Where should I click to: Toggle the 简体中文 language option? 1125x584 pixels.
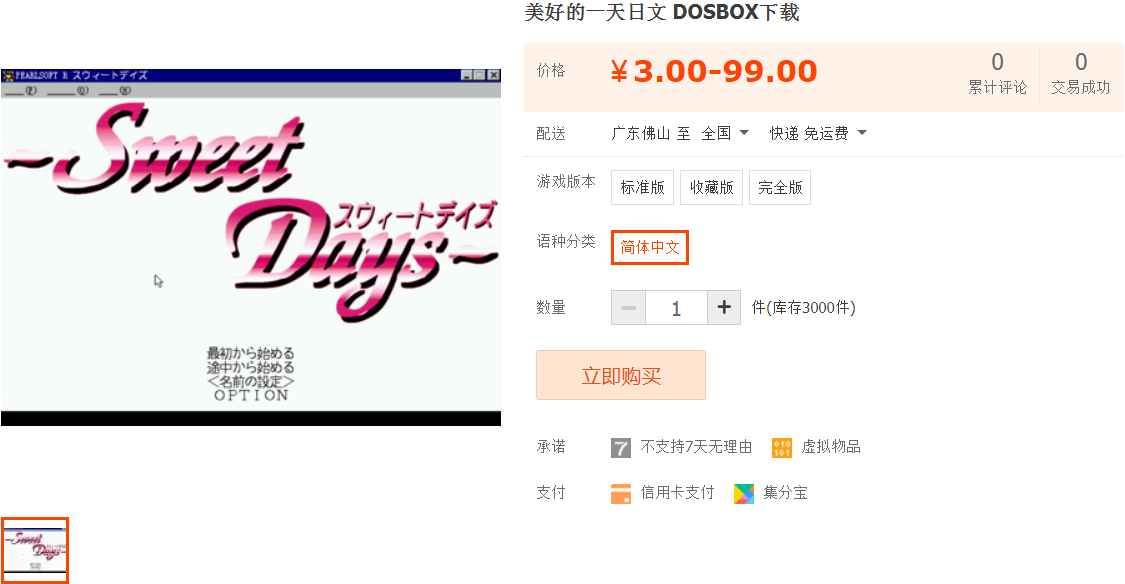click(650, 248)
